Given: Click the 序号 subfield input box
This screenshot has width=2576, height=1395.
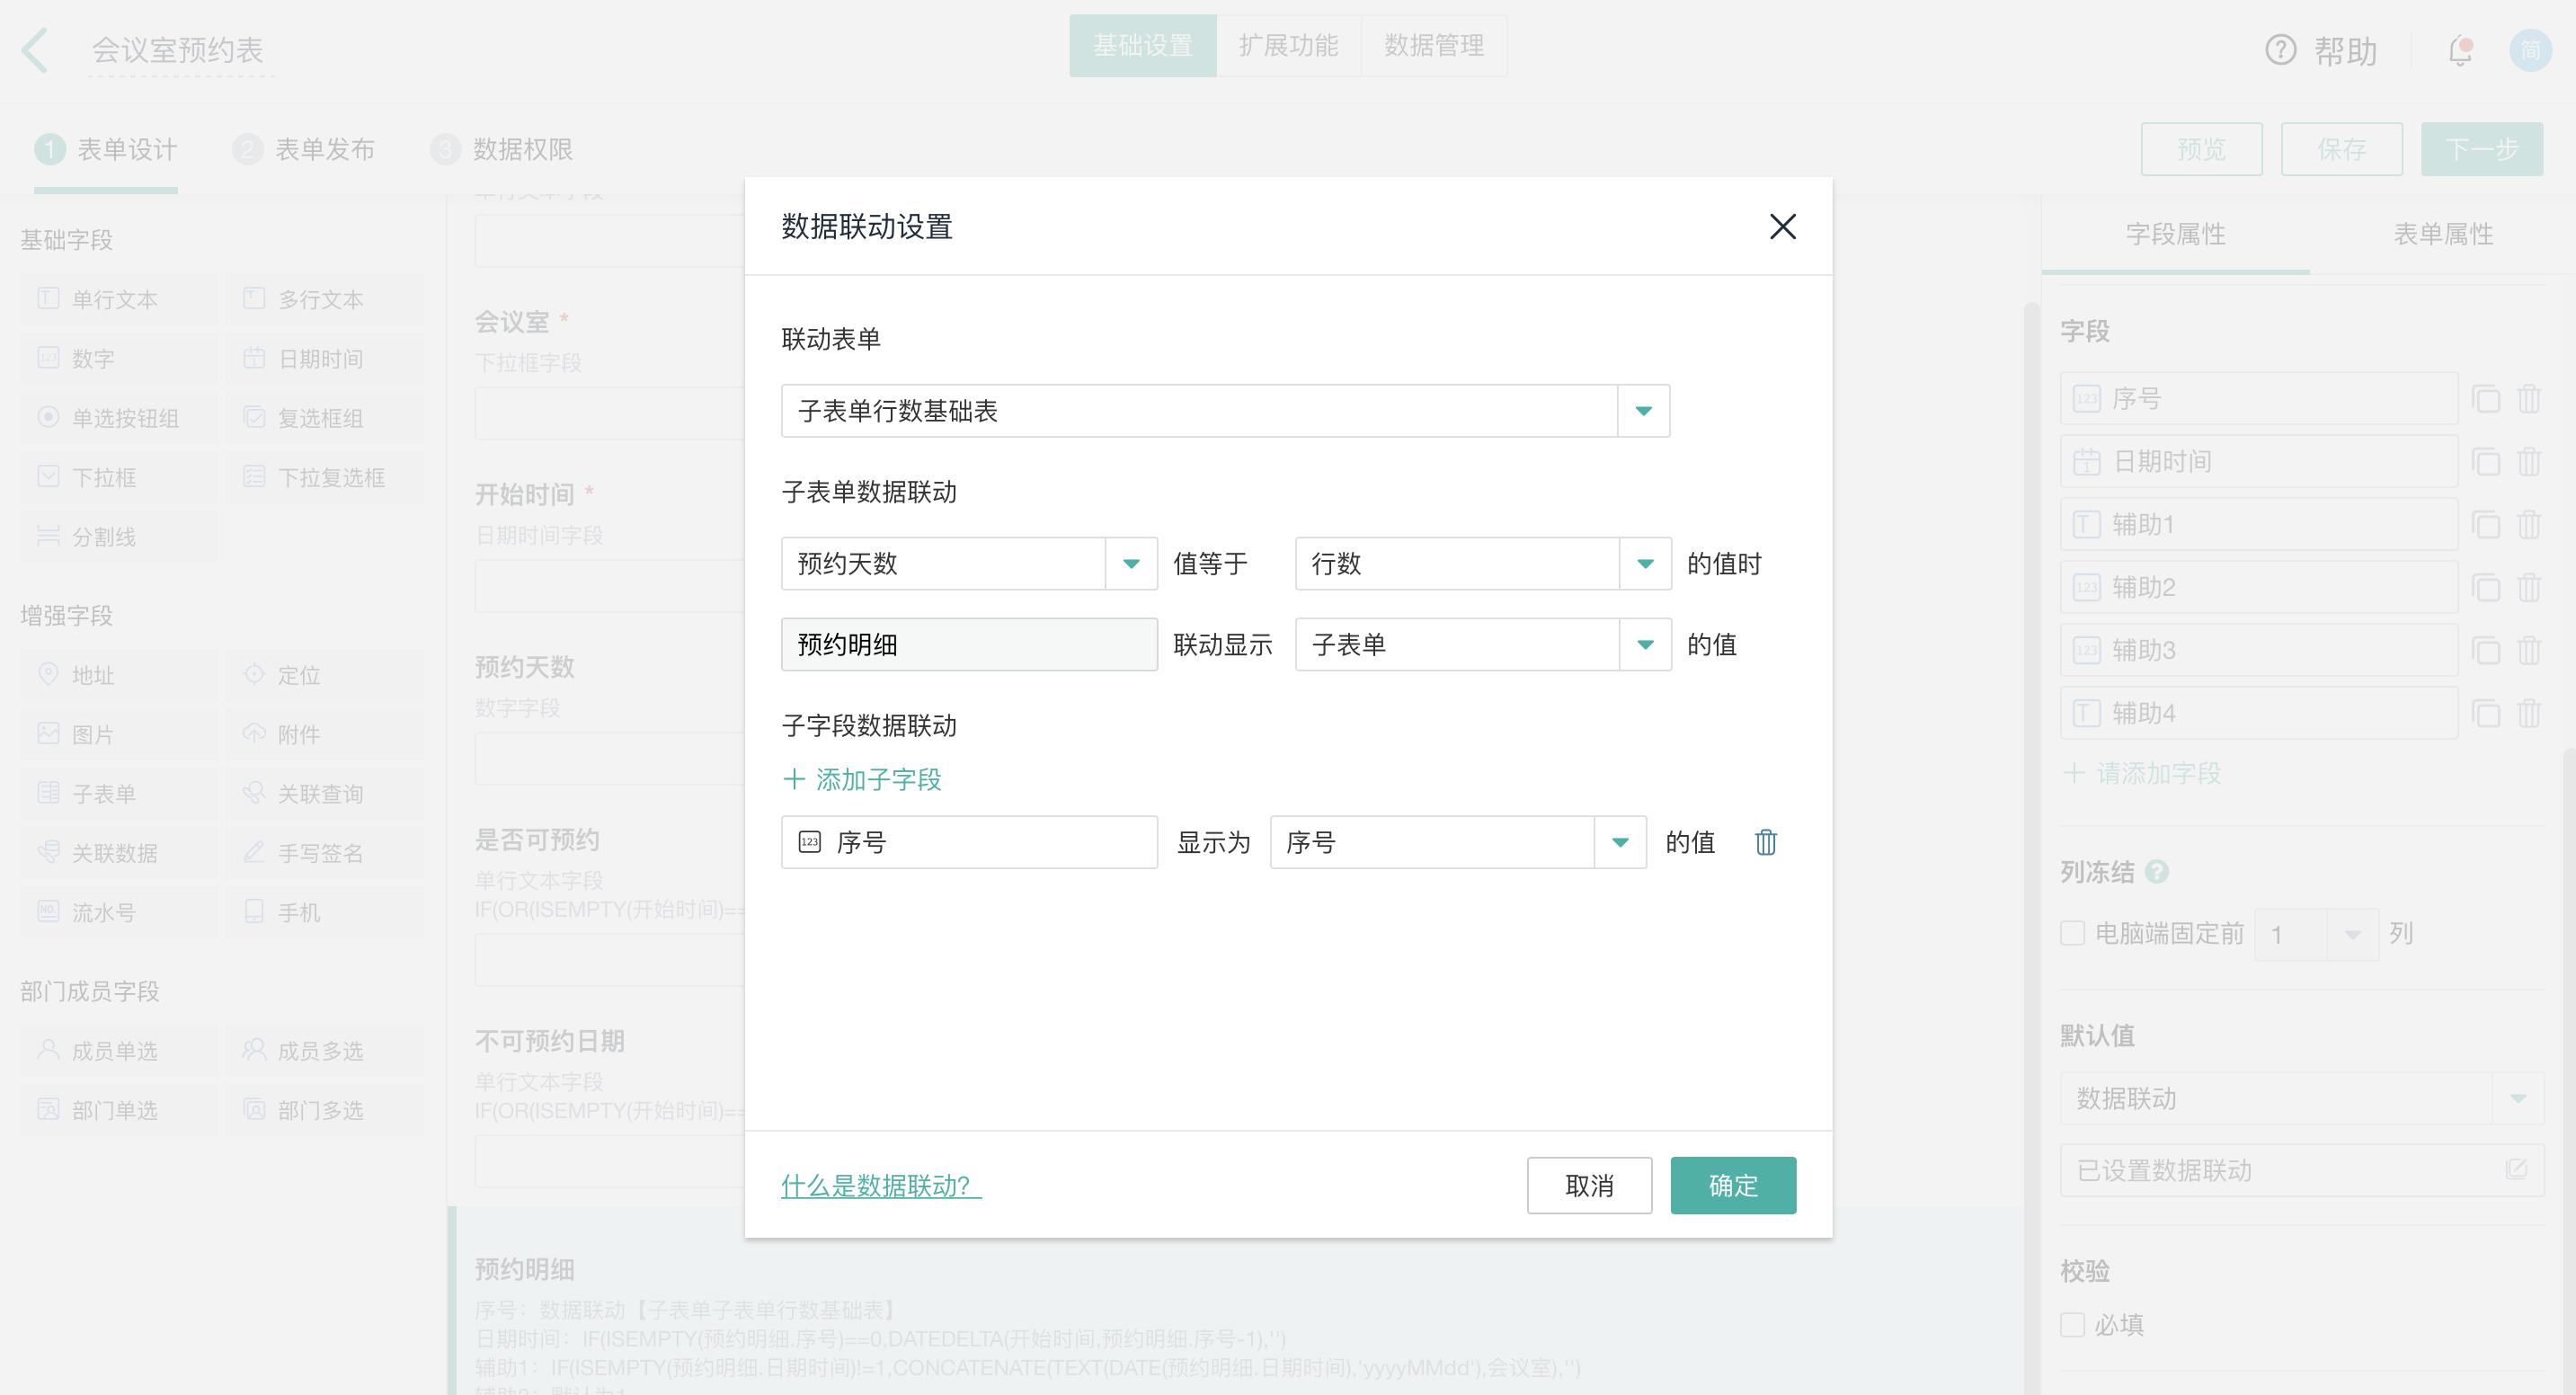Looking at the screenshot, I should pyautogui.click(x=969, y=841).
